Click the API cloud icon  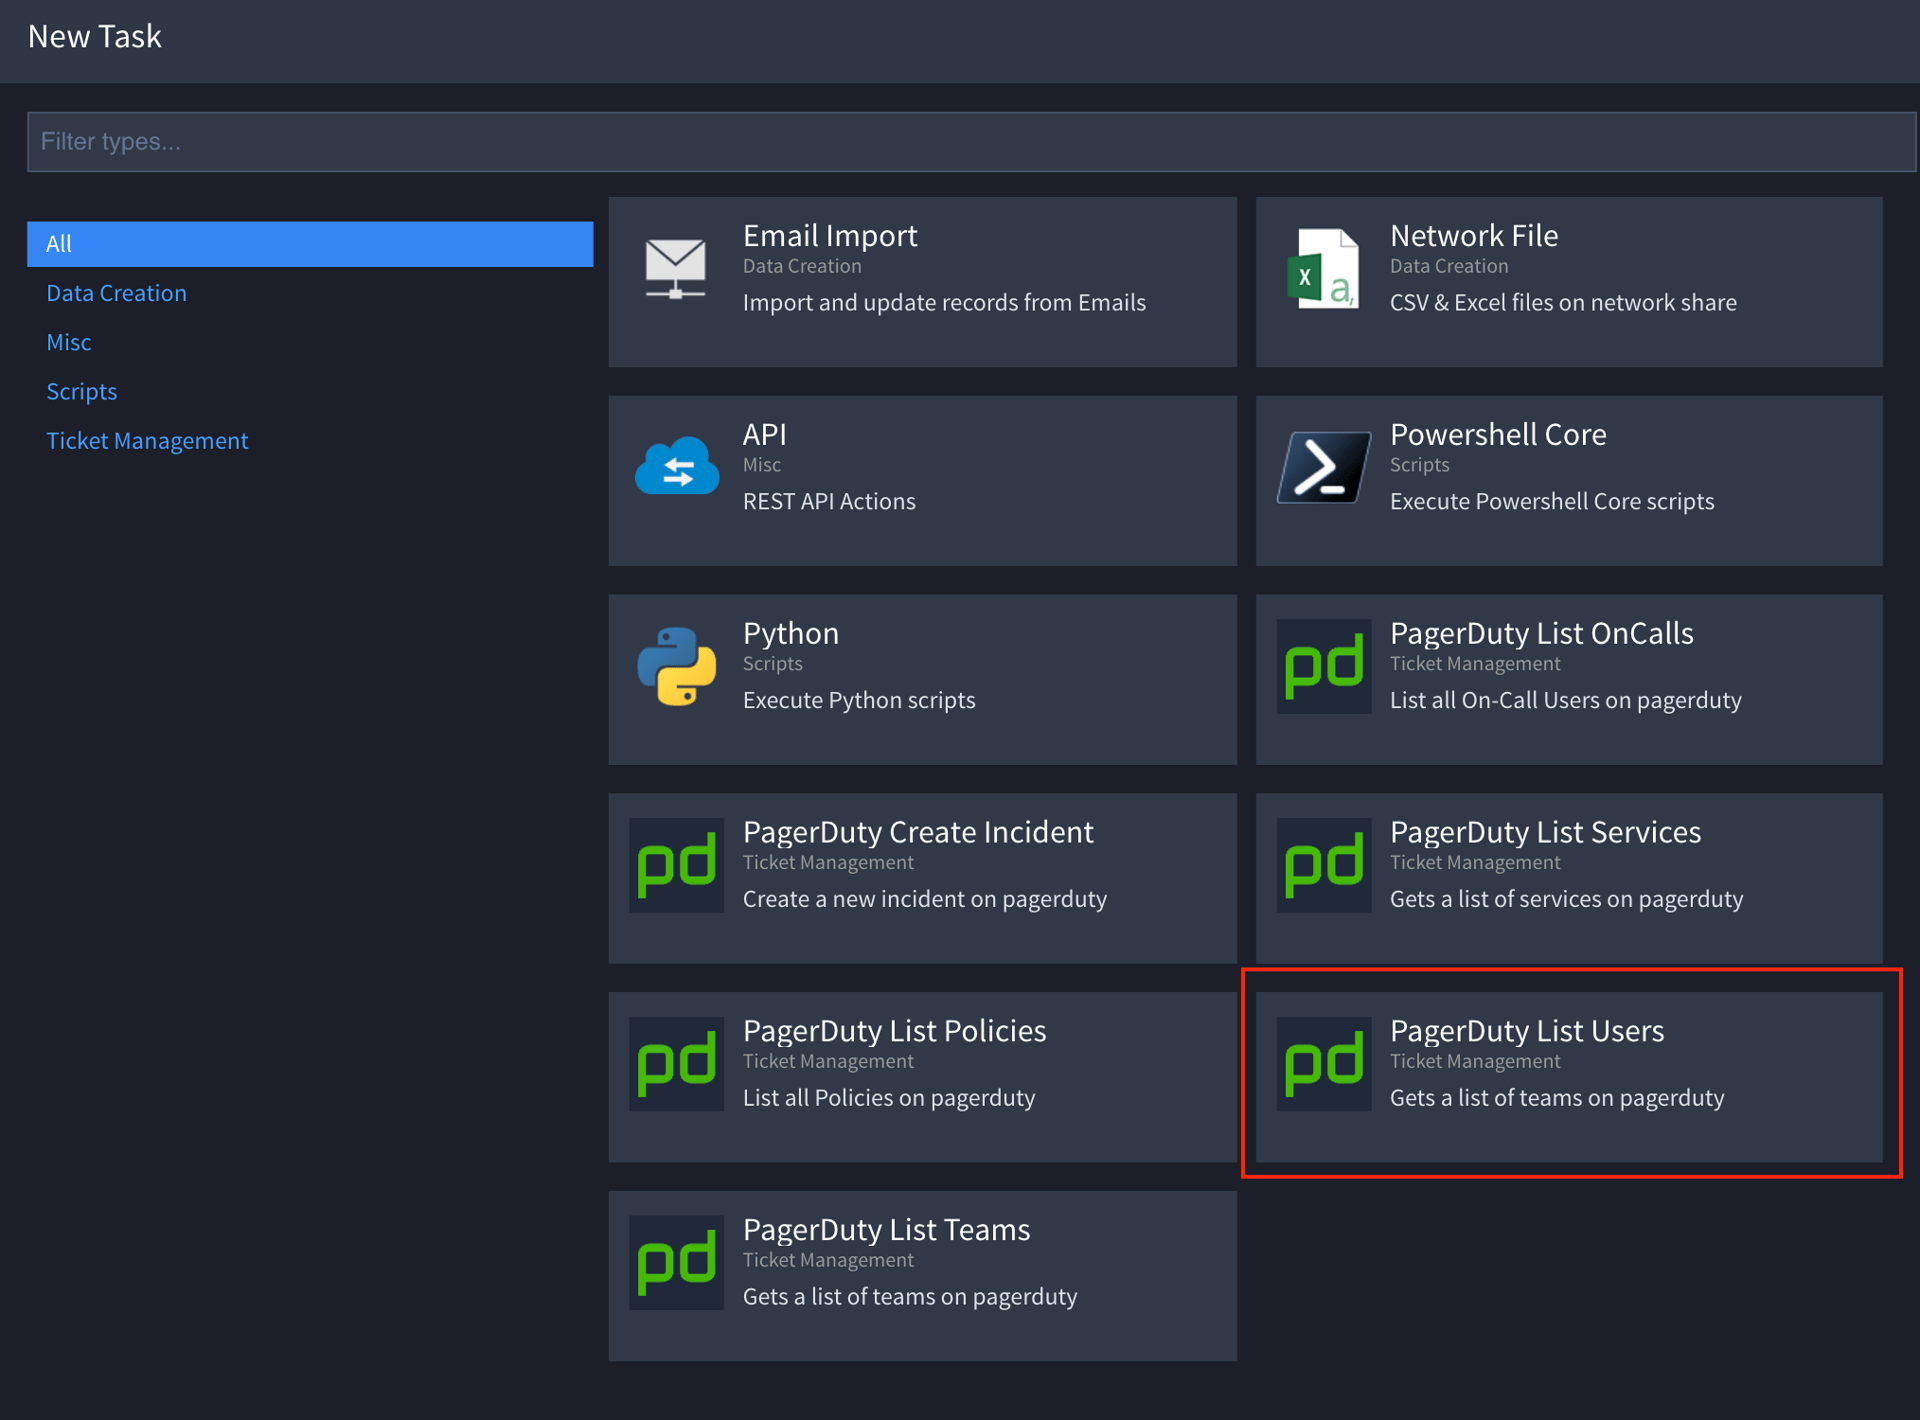coord(677,467)
